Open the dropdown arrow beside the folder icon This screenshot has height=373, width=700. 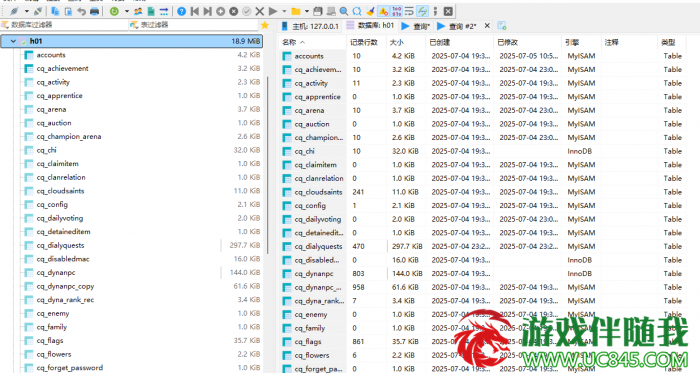pyautogui.click(x=307, y=11)
